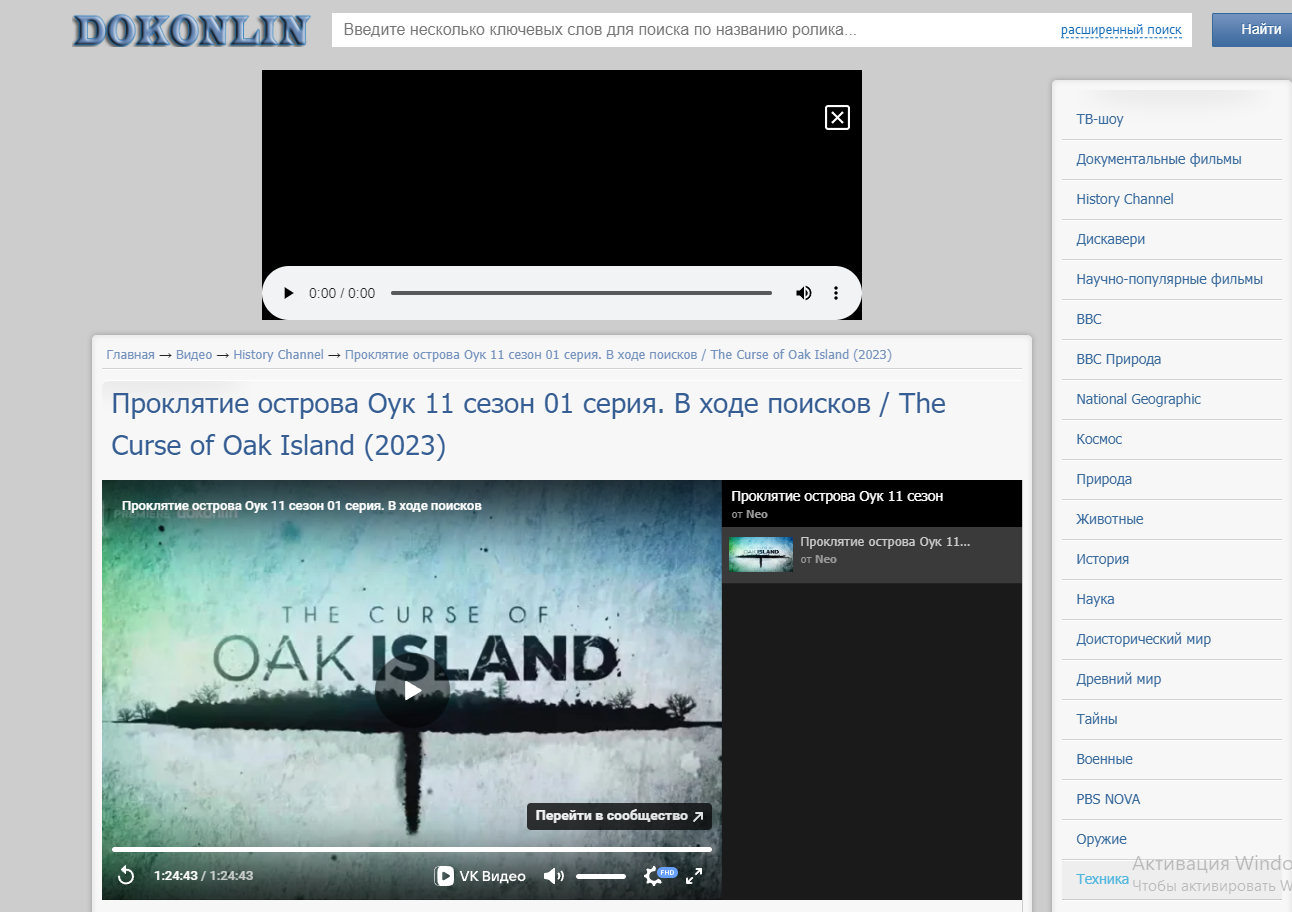This screenshot has width=1292, height=912.
Task: Open the BBC Природа category
Action: (x=1119, y=359)
